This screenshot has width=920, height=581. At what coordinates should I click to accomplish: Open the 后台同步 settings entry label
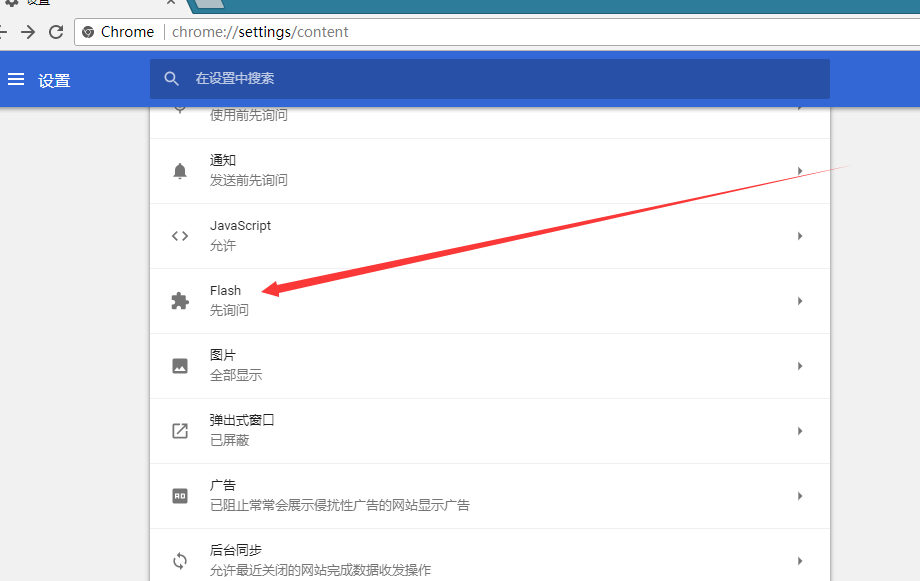pyautogui.click(x=236, y=551)
